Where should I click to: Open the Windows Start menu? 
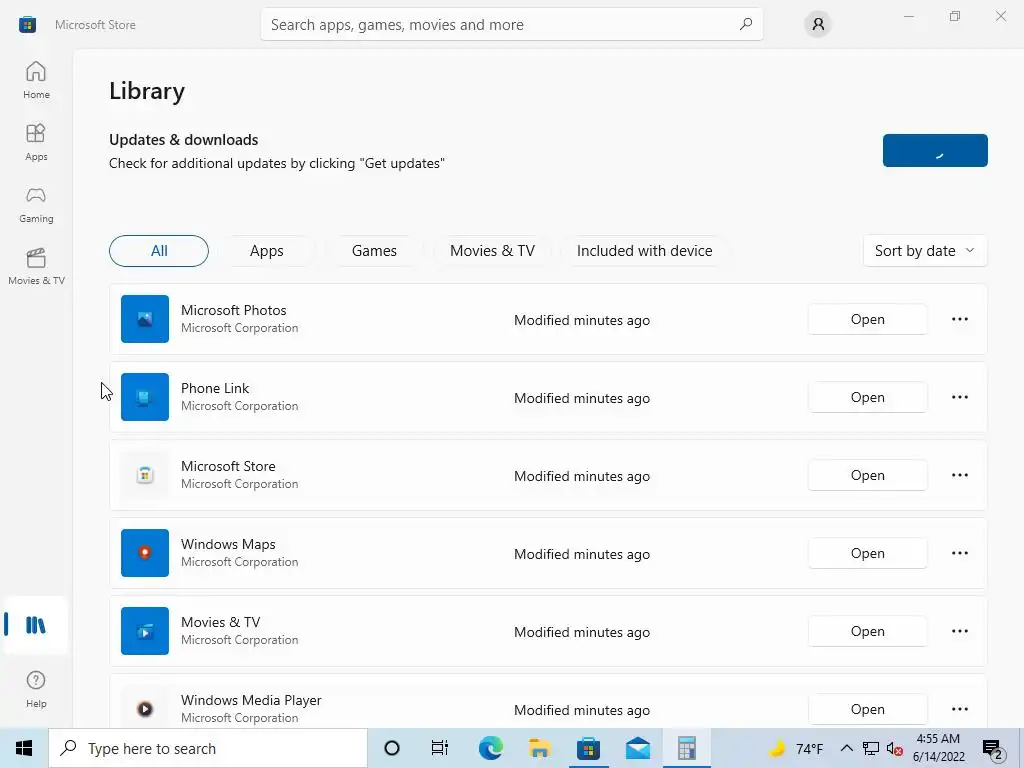pos(24,748)
